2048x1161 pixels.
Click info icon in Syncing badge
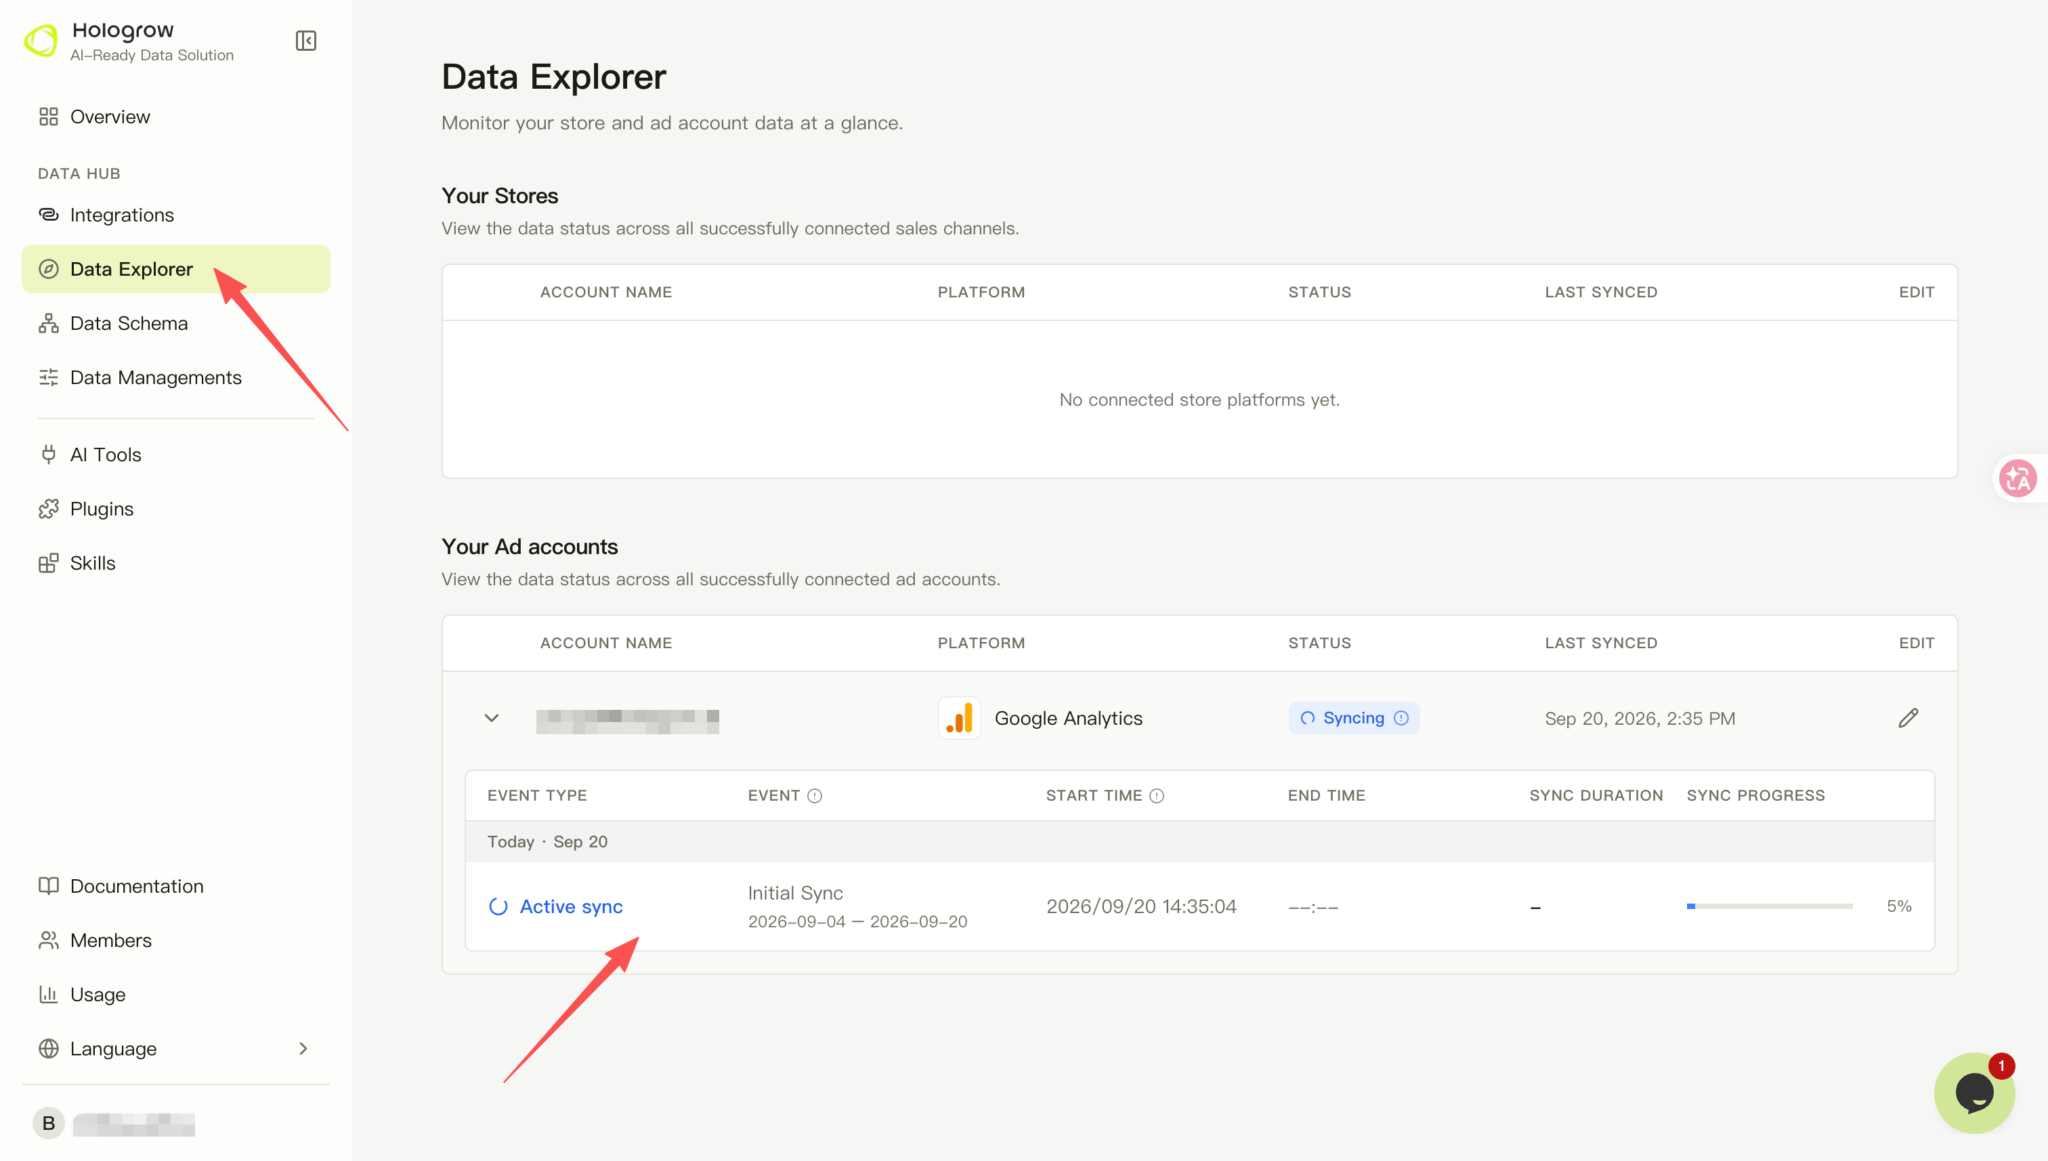1401,718
